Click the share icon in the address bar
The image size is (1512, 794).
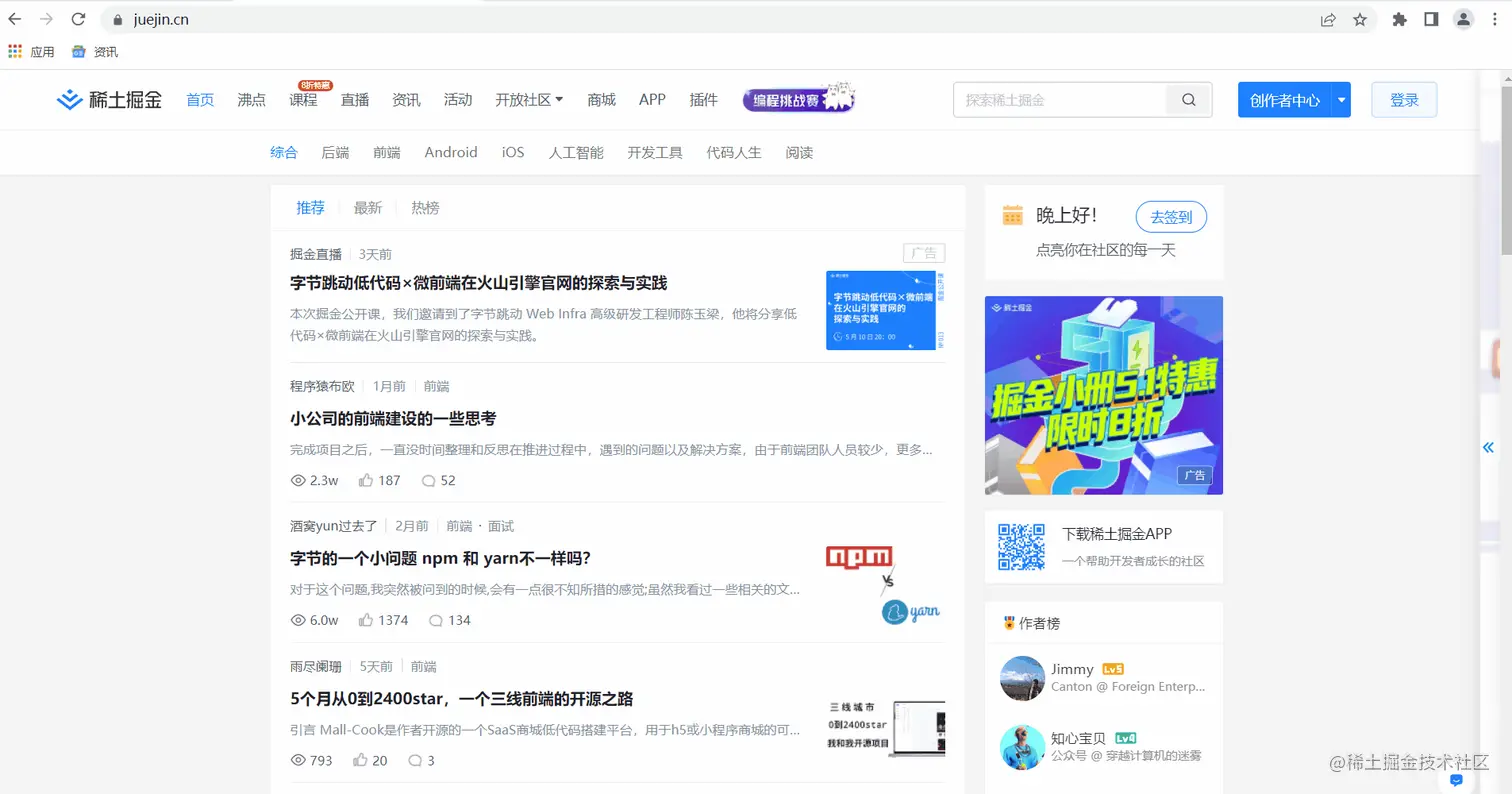point(1328,19)
